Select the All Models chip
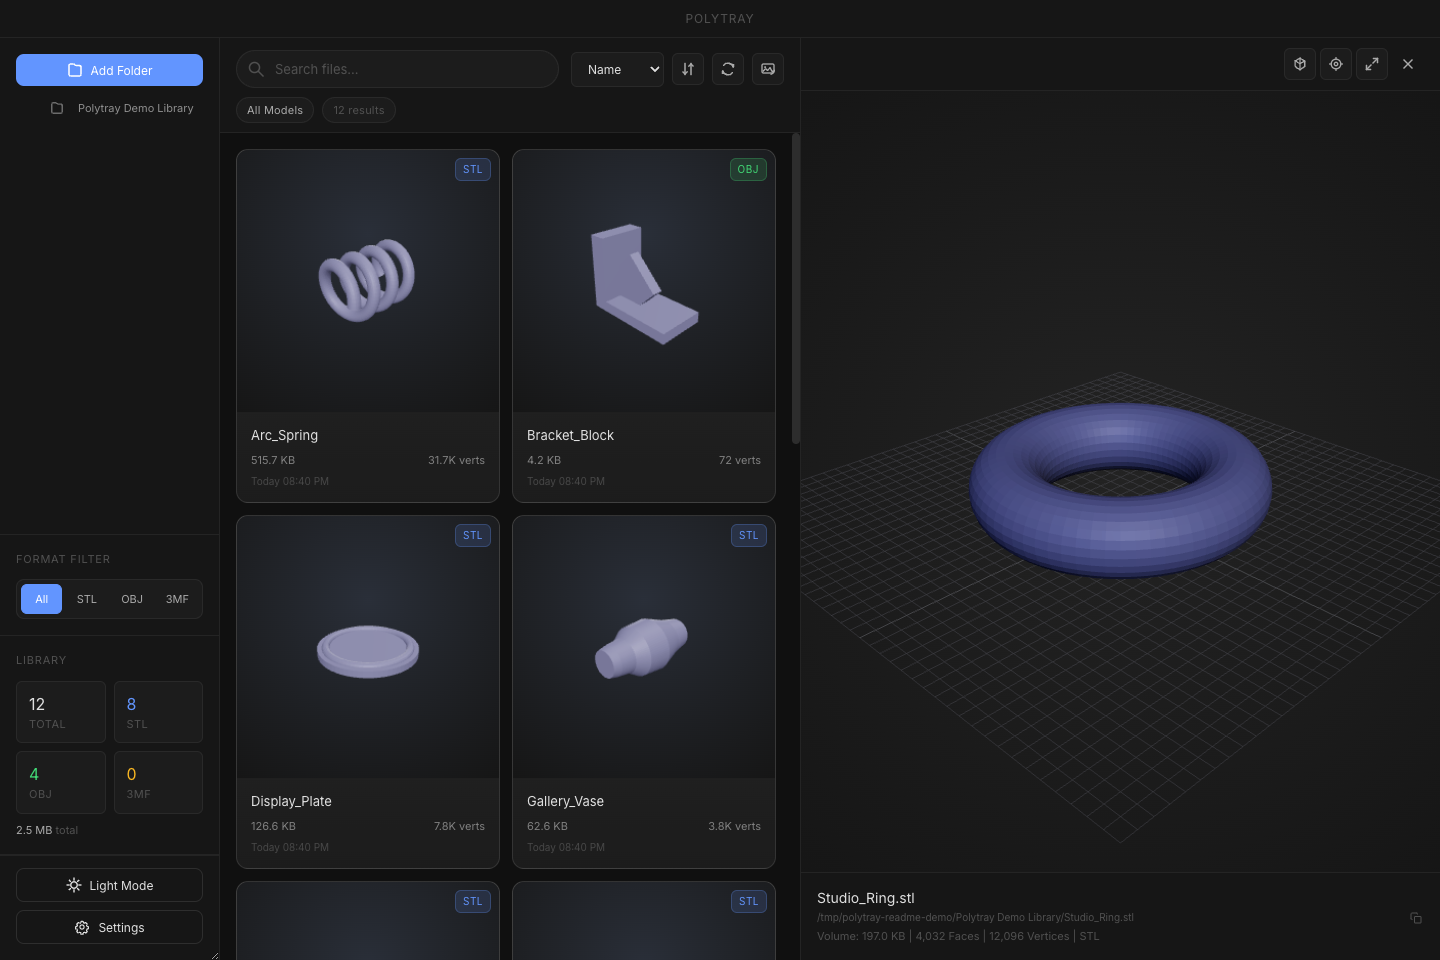Image resolution: width=1440 pixels, height=960 pixels. coord(275,110)
